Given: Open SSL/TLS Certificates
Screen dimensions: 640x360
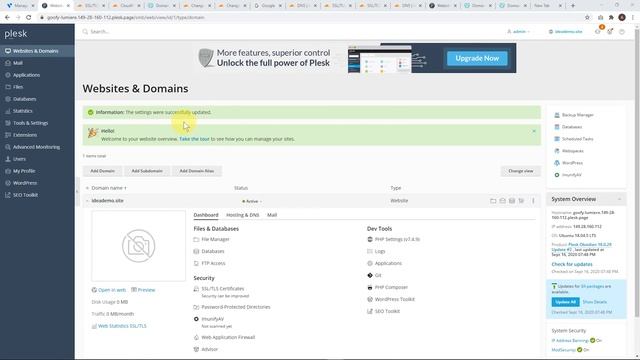Looking at the screenshot, I should pos(222,289).
